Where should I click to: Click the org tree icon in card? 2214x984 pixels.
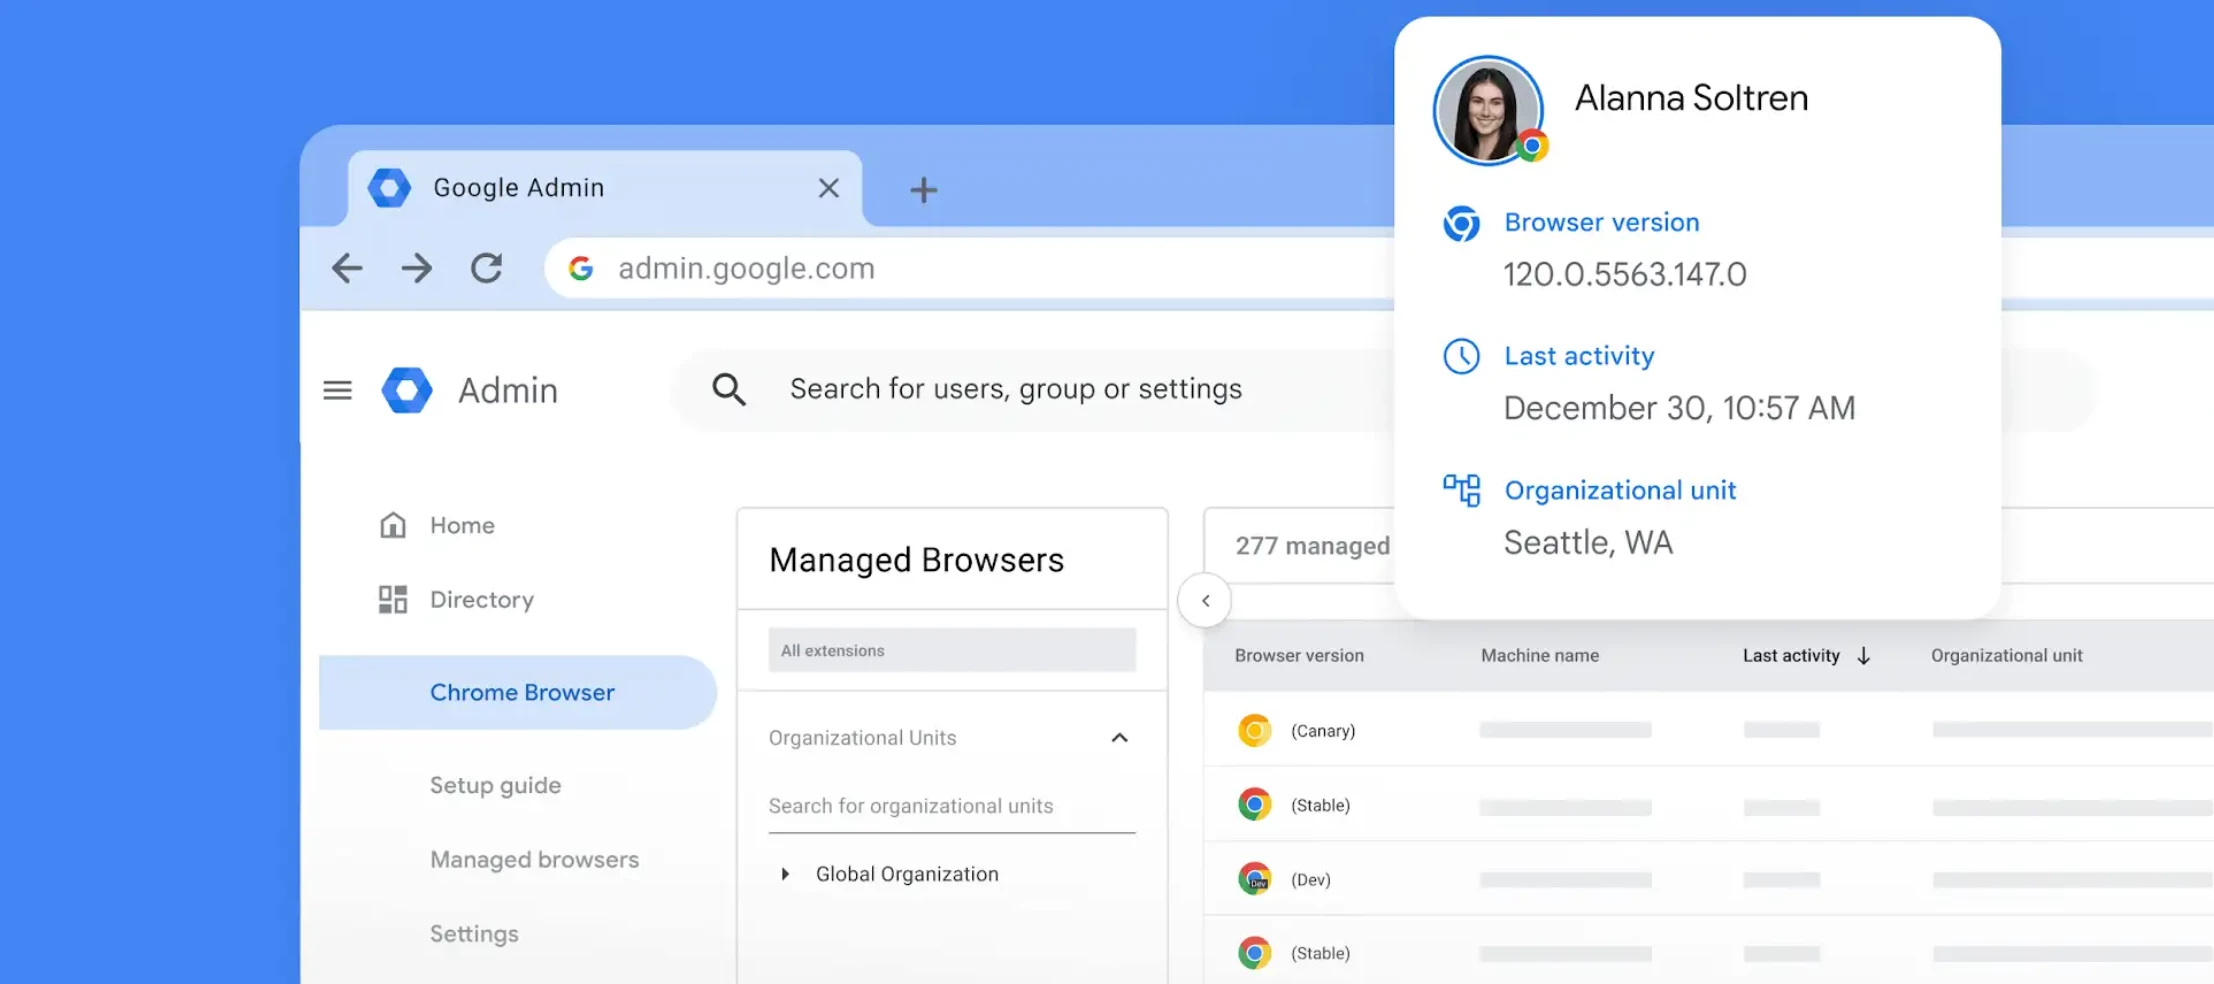1461,490
